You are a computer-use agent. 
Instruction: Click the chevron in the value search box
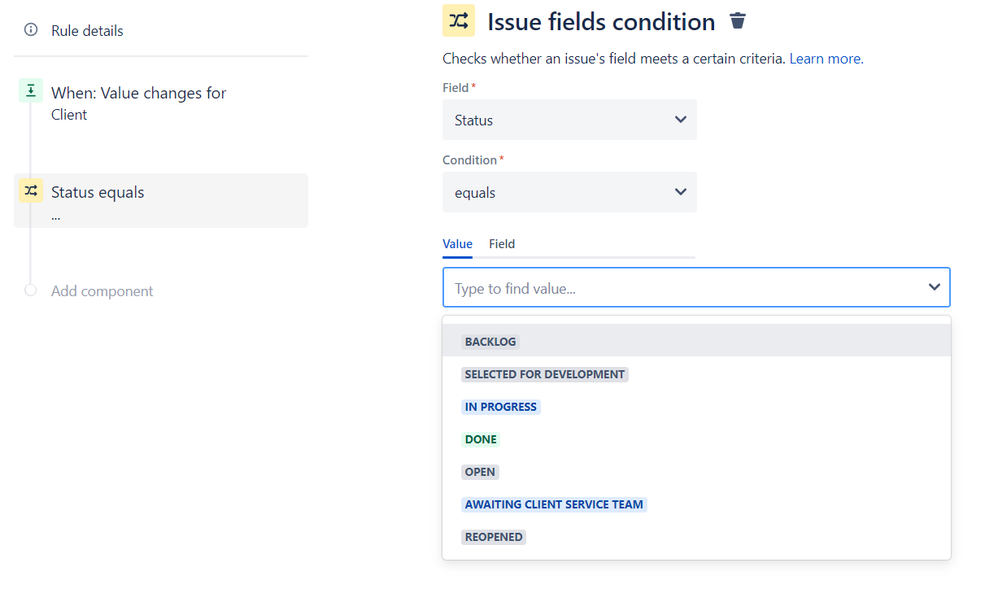(x=934, y=288)
